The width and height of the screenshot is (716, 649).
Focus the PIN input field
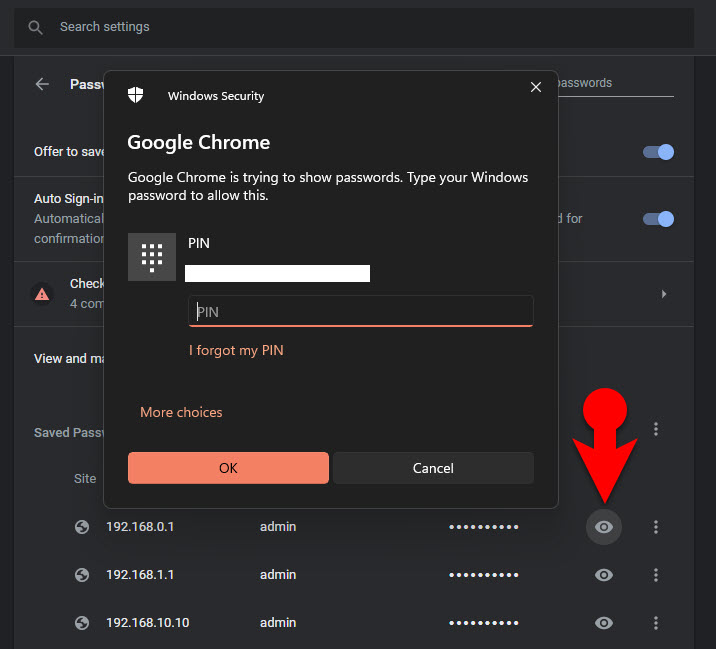click(360, 311)
